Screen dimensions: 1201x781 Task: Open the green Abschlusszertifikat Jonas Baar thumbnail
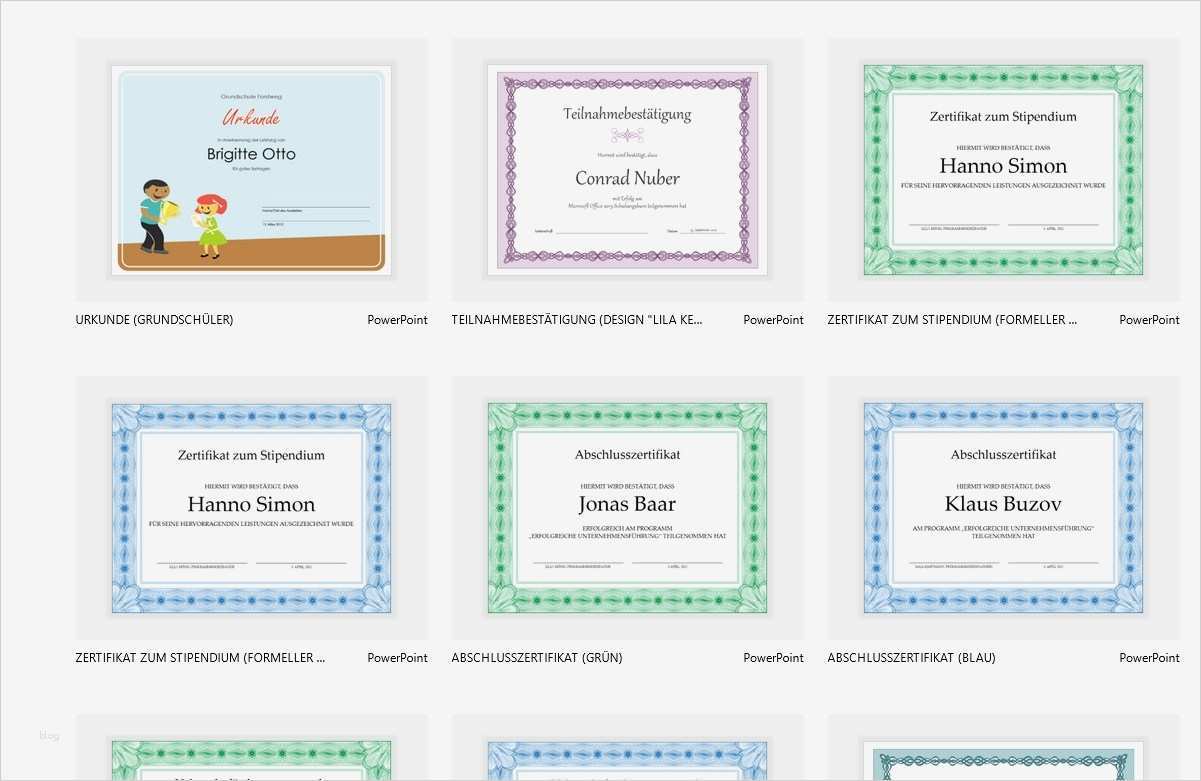point(627,508)
